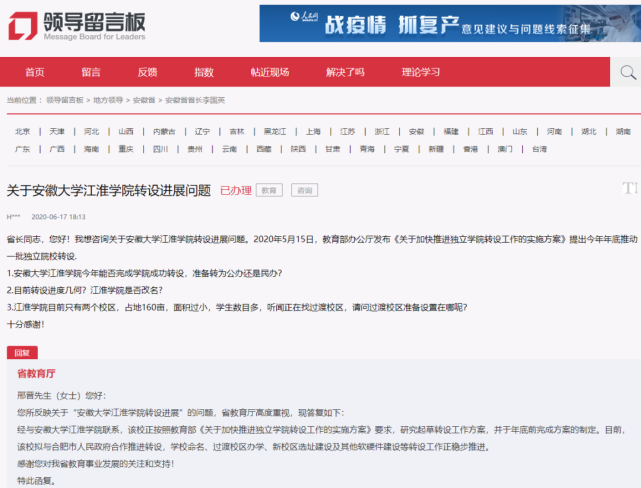Screen dimensions: 641x488
Task: Click breadcrumb link 领导留言板
Action: click(x=65, y=100)
